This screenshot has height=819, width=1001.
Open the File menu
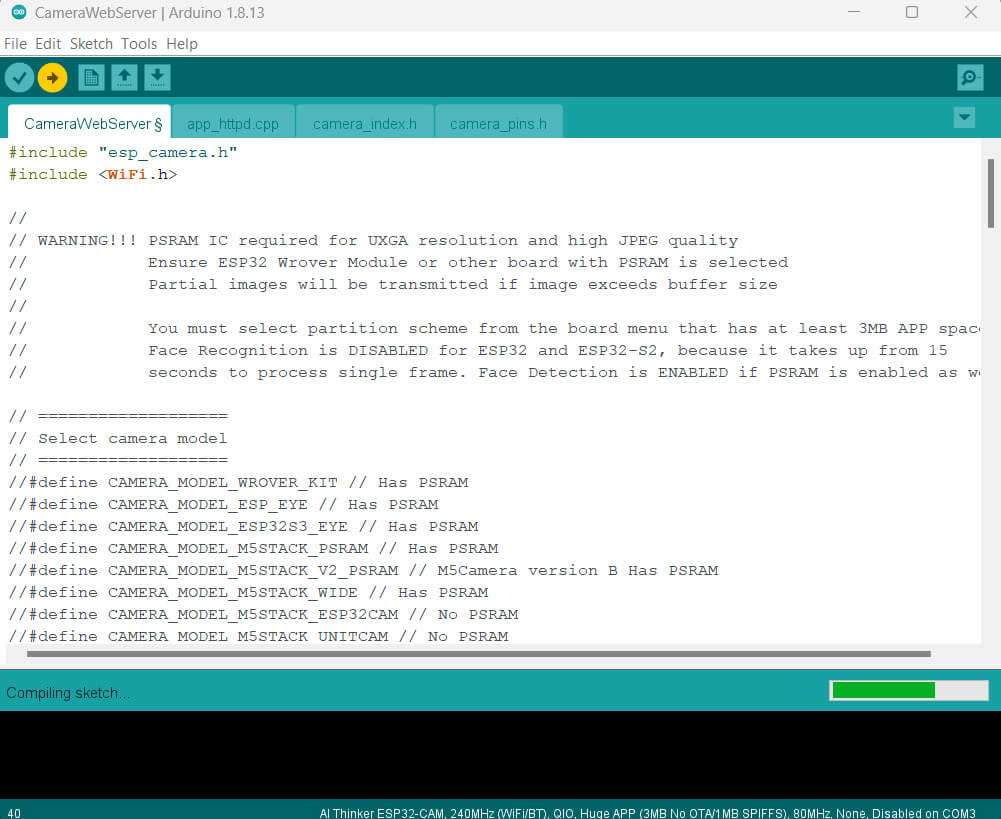pyautogui.click(x=15, y=44)
